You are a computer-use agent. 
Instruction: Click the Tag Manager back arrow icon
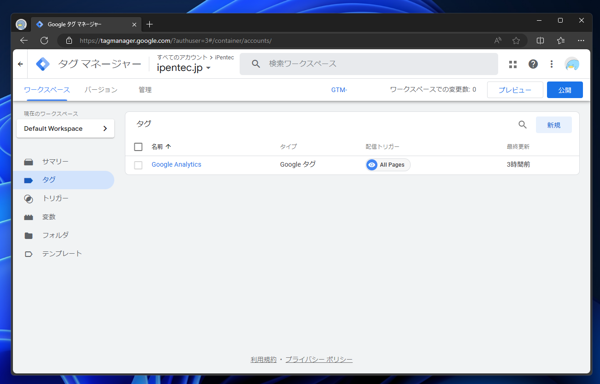pyautogui.click(x=20, y=64)
